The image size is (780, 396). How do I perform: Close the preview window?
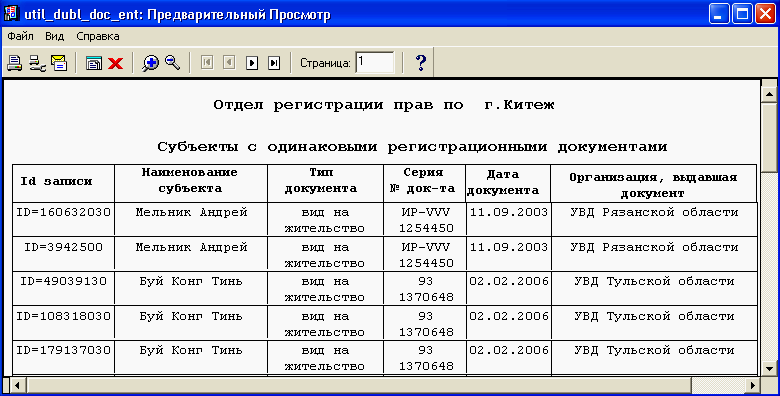[765, 14]
